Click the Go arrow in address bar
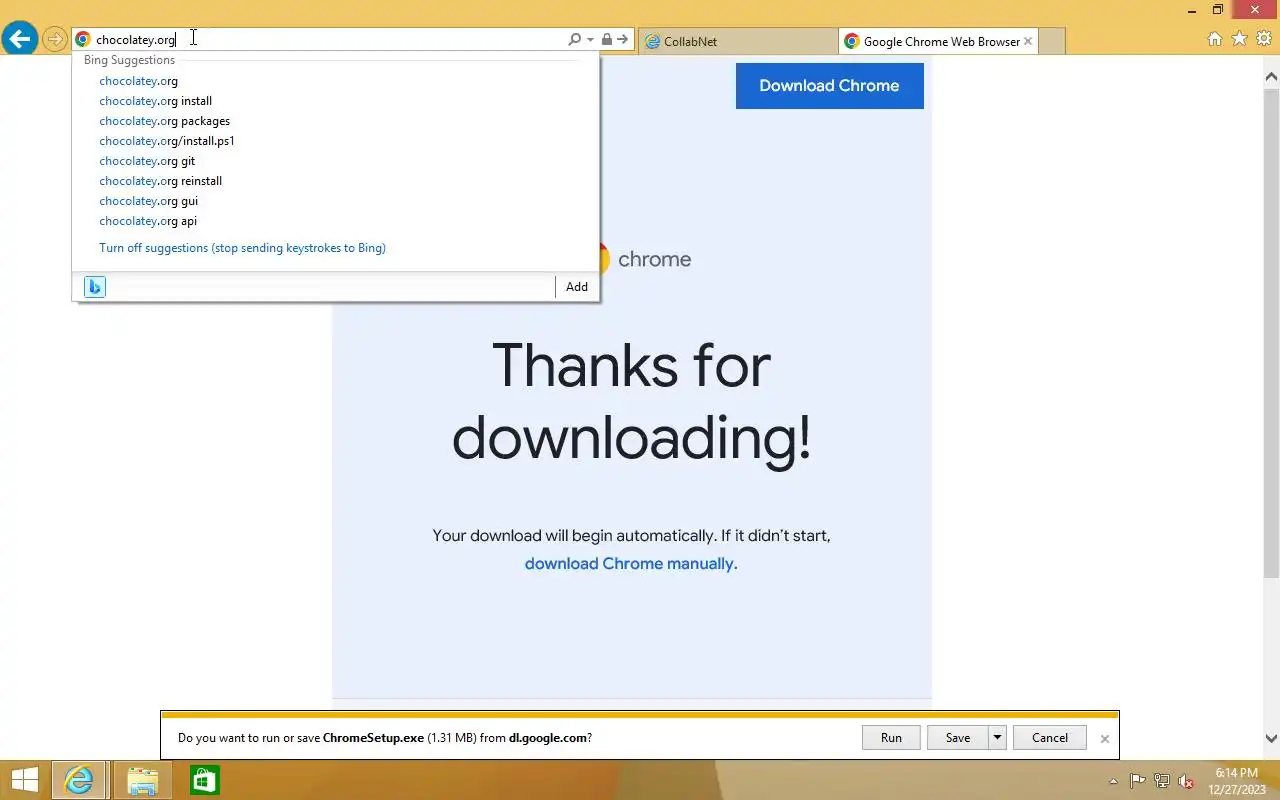Screen dimensions: 1280x800 (622, 40)
